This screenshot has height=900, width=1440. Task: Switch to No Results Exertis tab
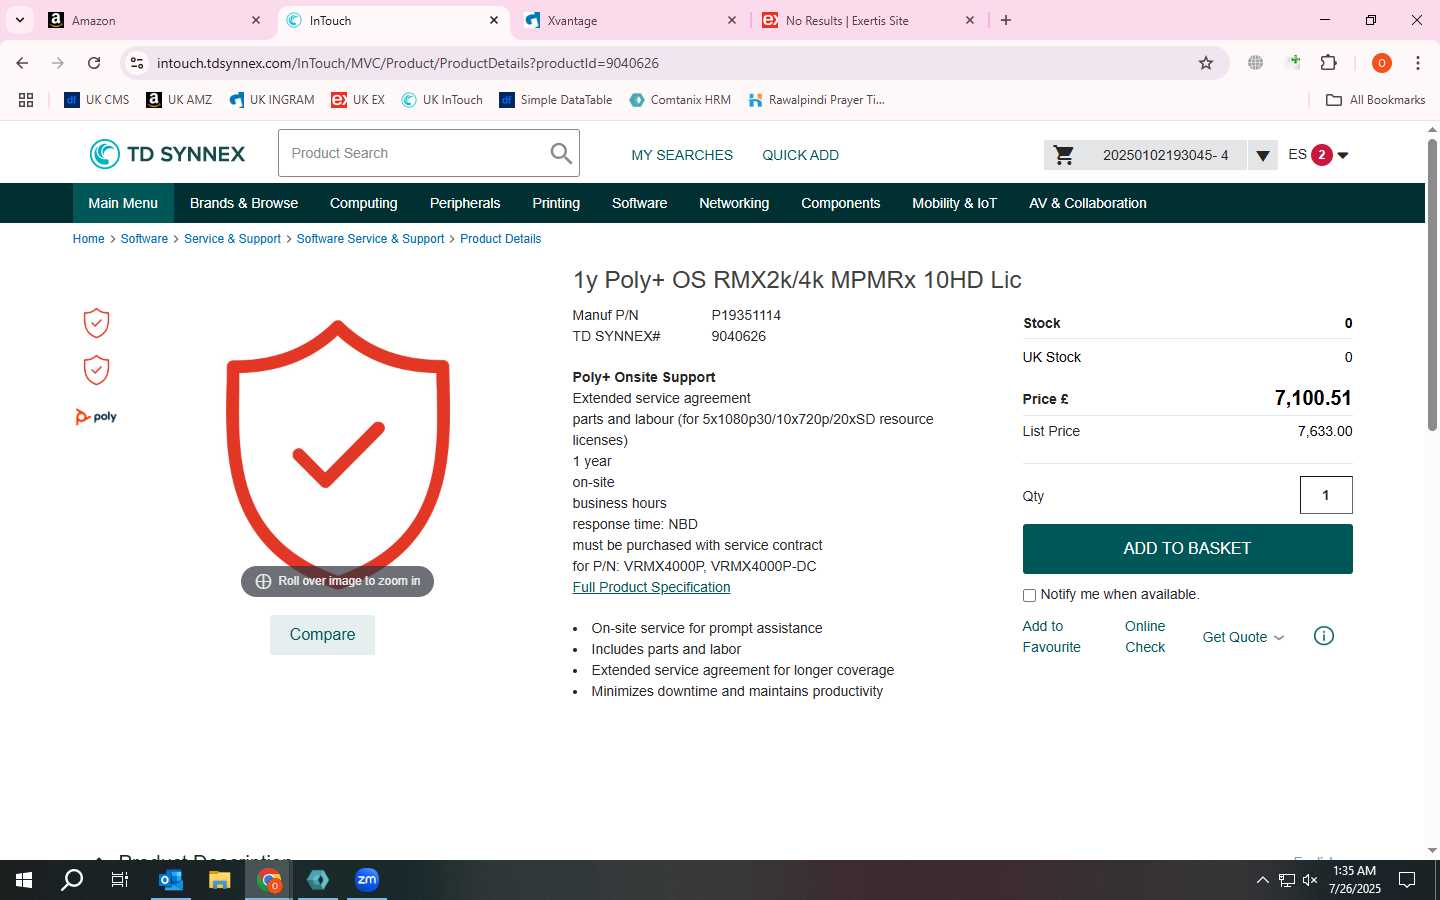click(x=868, y=20)
